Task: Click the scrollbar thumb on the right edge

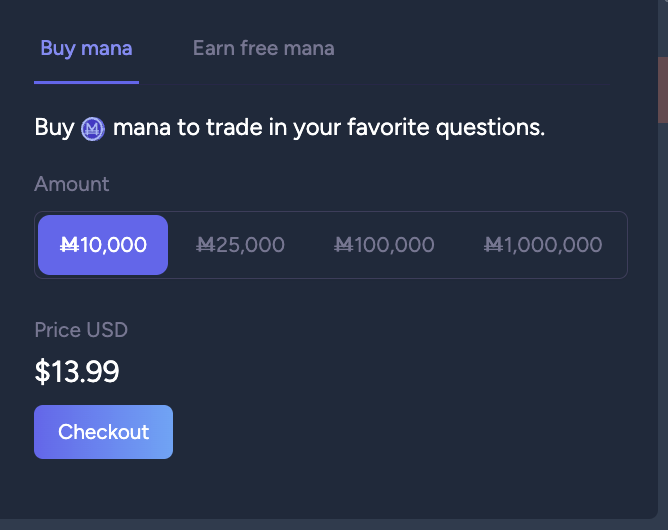Action: [663, 90]
